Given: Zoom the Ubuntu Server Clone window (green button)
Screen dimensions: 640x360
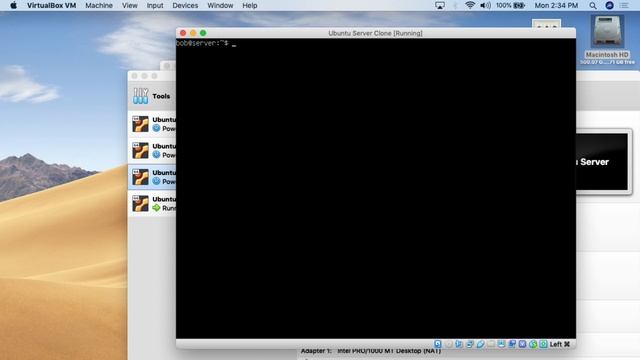Looking at the screenshot, I should [203, 33].
